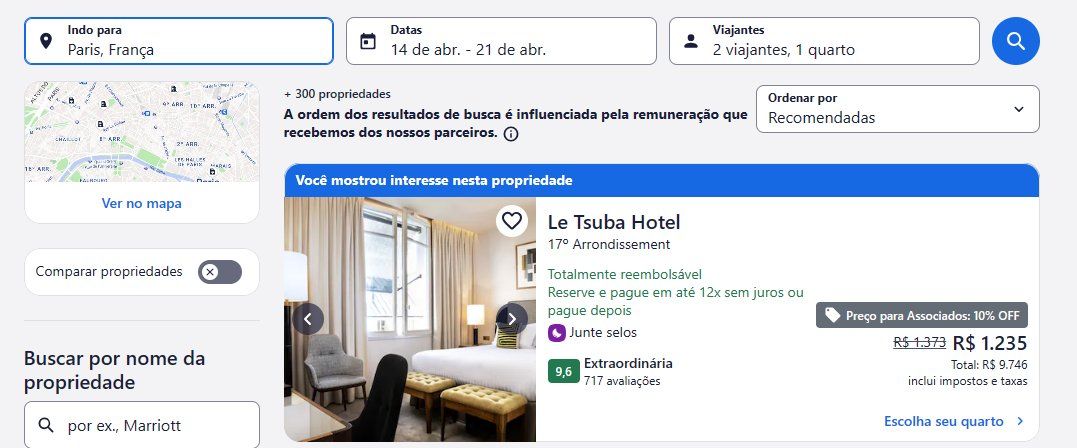
Task: Save Le Tsuba Hotel with heart icon
Action: tap(511, 221)
